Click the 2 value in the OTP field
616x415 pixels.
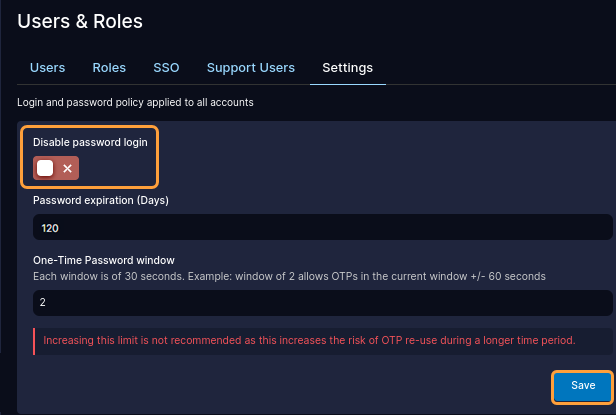[43, 302]
